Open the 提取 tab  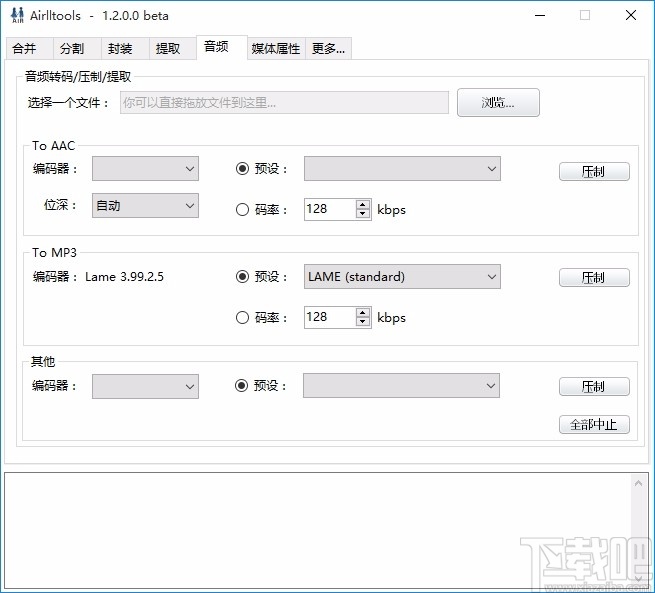tap(173, 48)
